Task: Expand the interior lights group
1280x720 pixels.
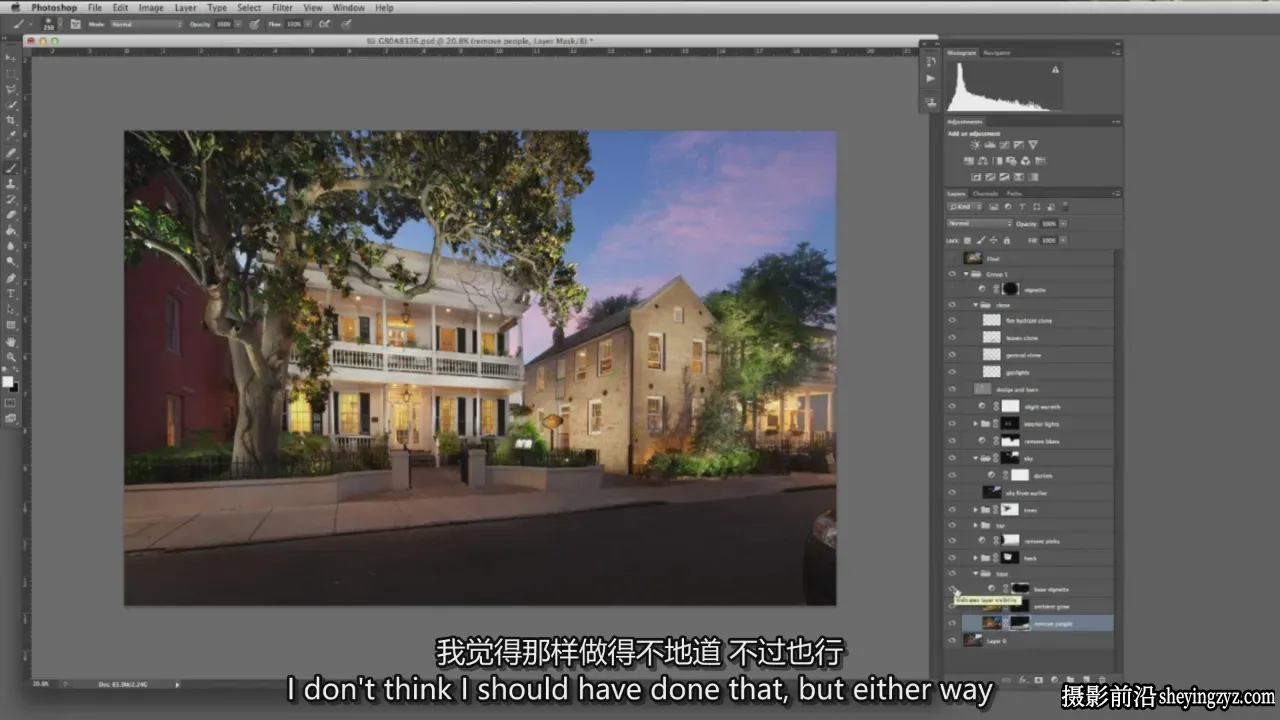Action: (976, 424)
